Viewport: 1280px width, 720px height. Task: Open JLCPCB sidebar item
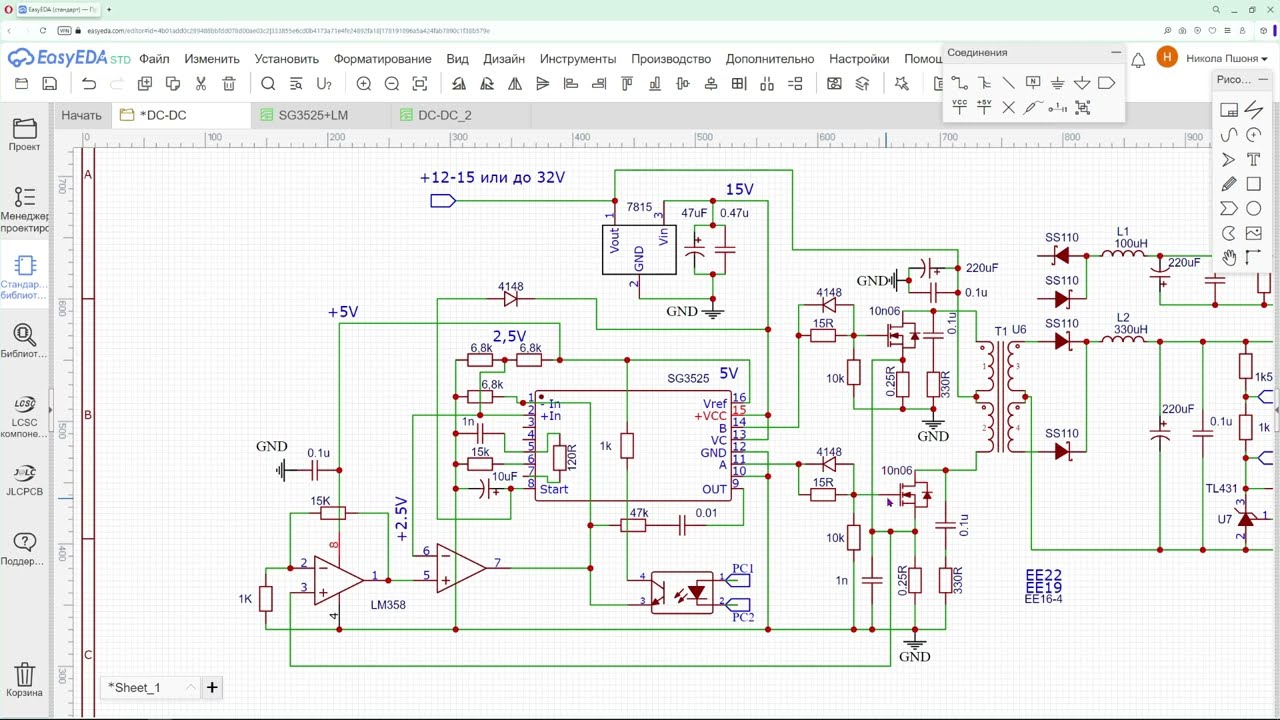tap(25, 480)
